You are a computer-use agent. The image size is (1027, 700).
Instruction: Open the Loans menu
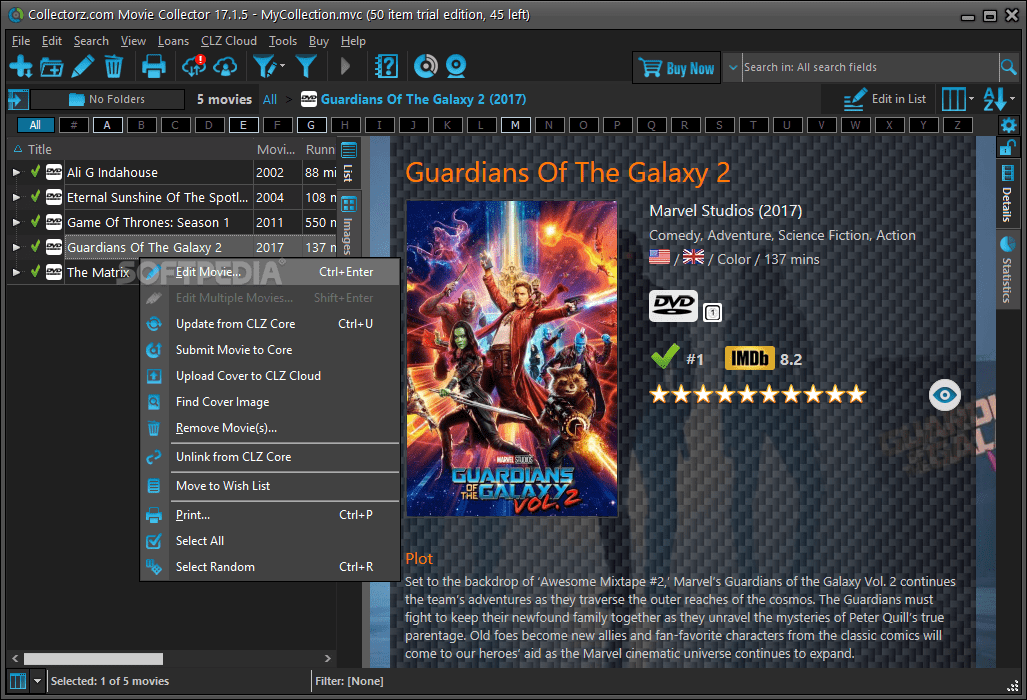tap(173, 41)
